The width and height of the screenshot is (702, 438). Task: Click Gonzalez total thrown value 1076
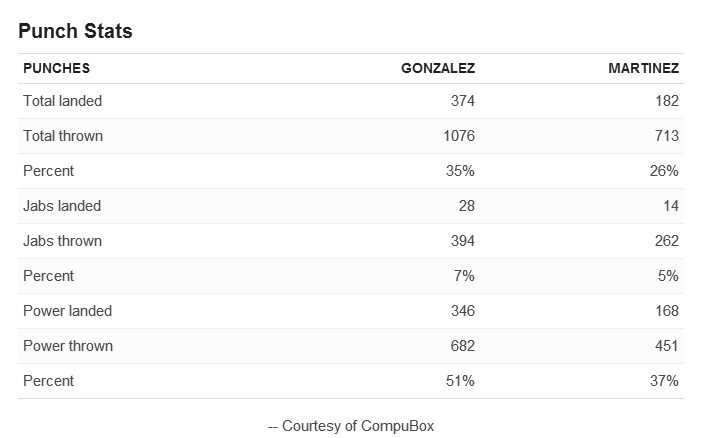coord(459,136)
